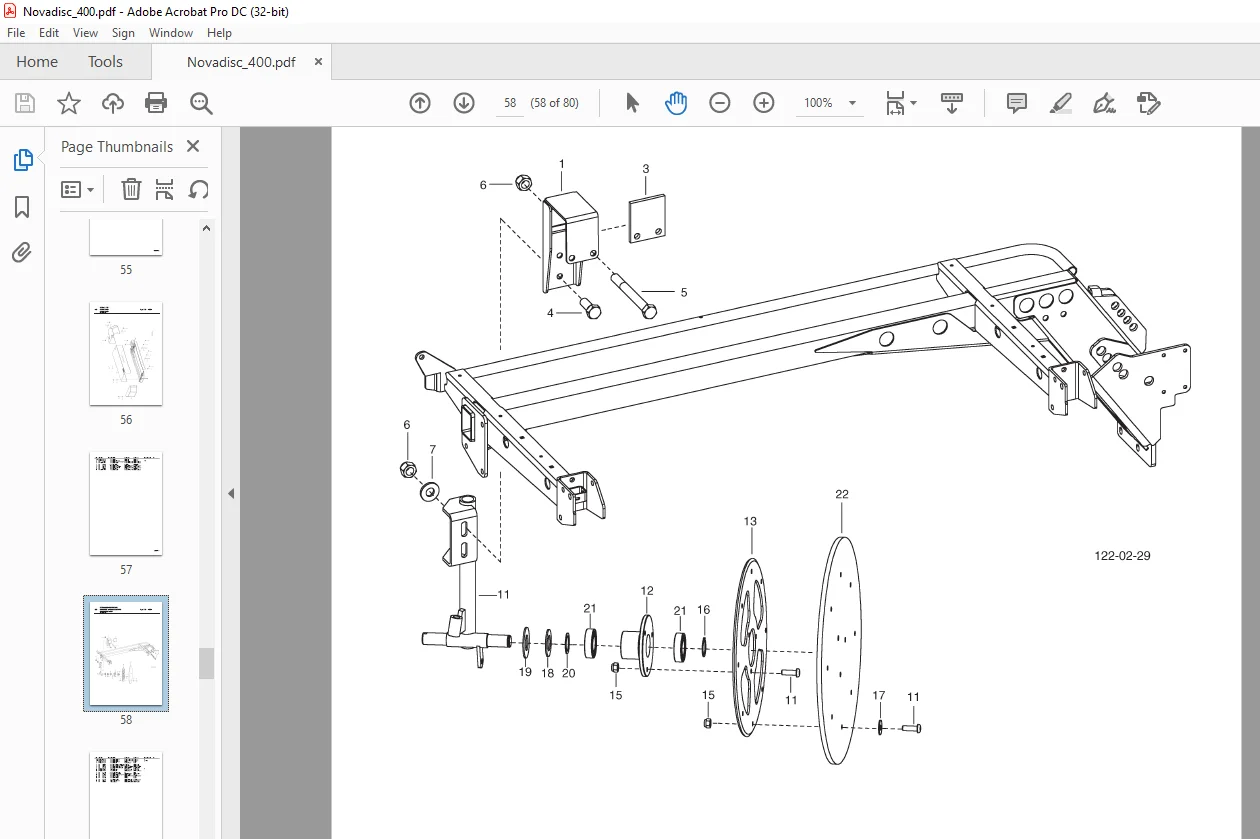This screenshot has height=839, width=1260.
Task: Switch to the Tools tab
Action: coord(105,62)
